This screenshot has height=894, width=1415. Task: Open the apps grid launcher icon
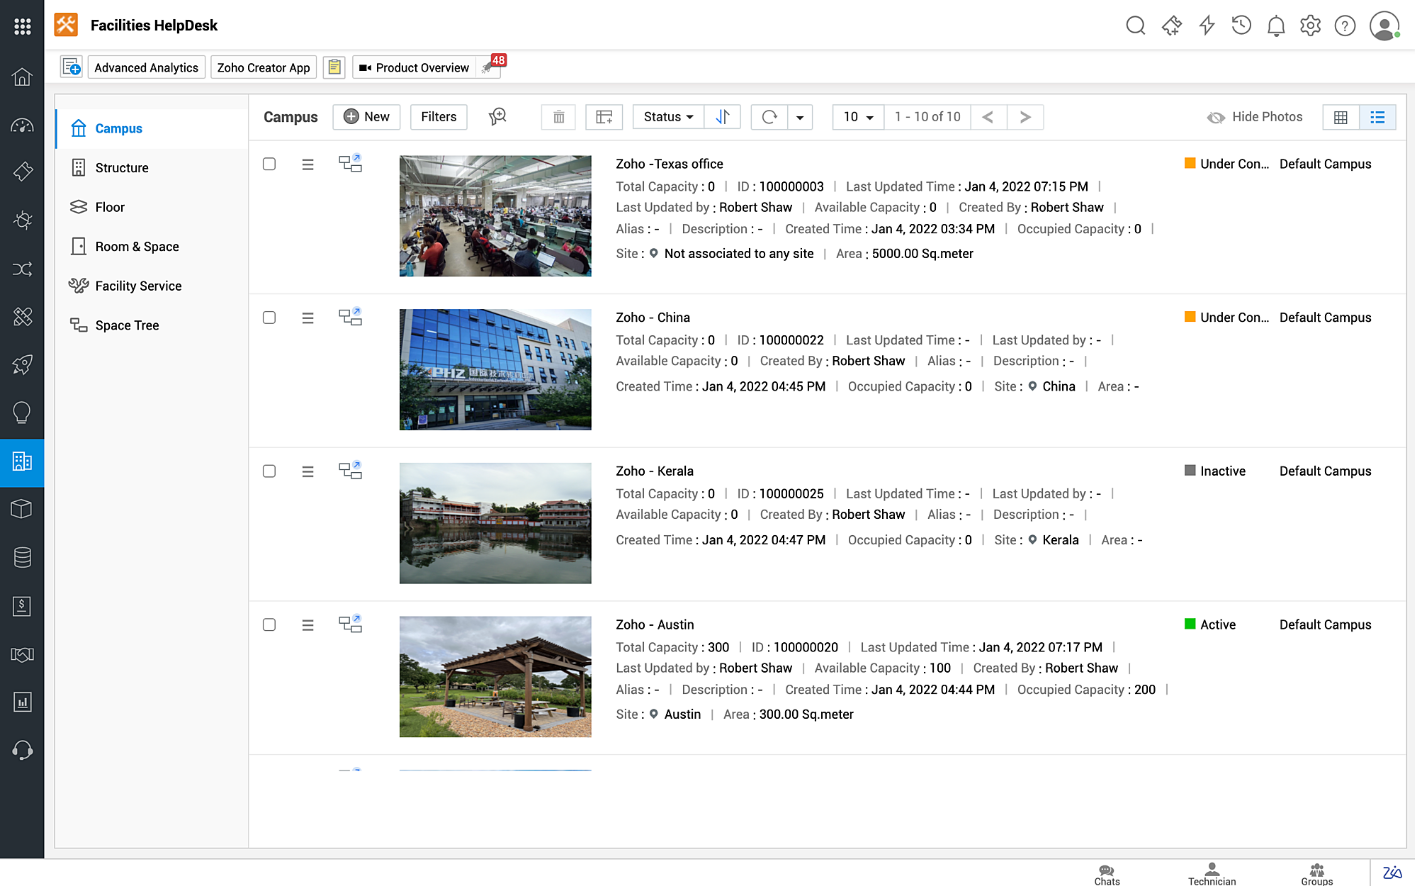22,26
